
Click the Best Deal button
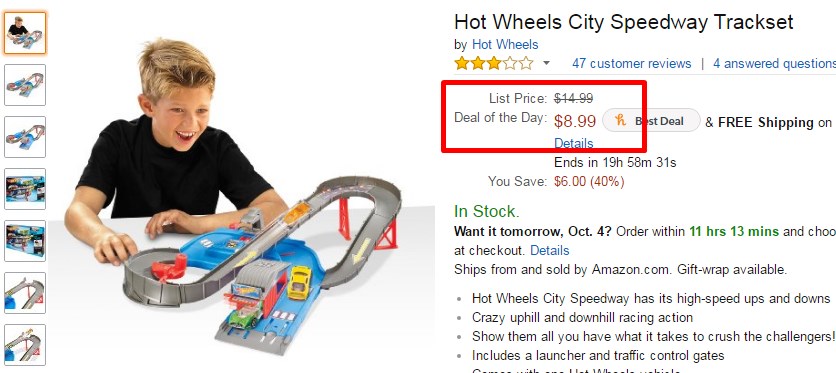(651, 120)
